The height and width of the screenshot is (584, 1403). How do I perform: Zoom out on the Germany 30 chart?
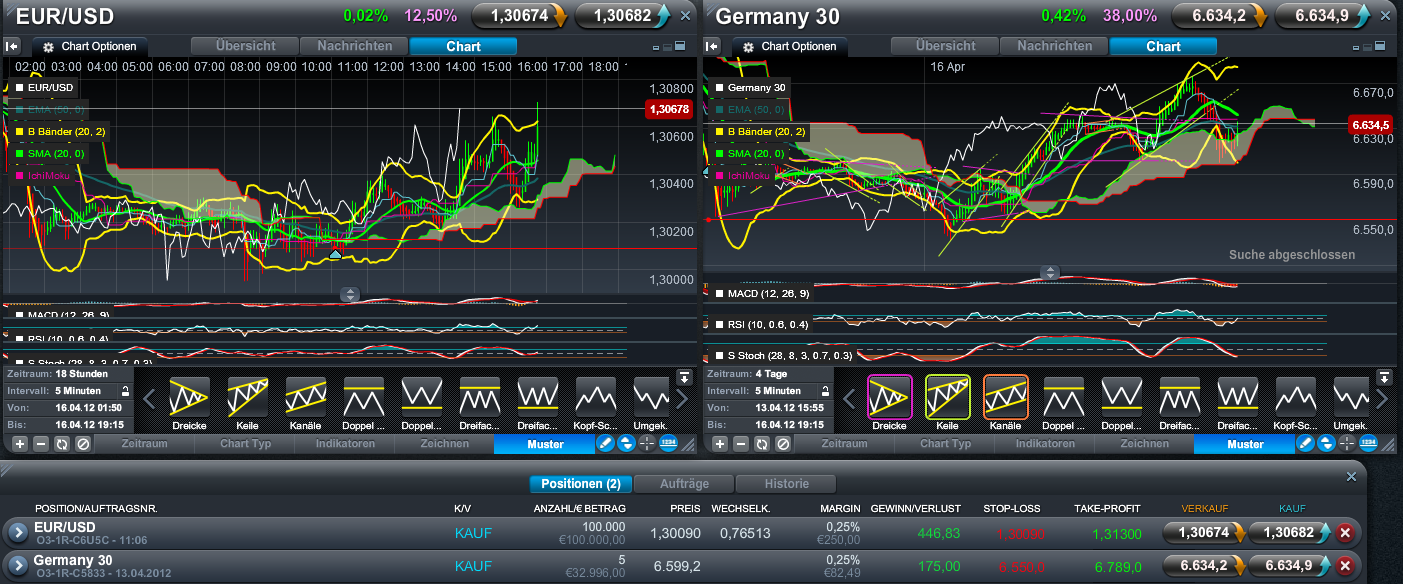coord(741,443)
